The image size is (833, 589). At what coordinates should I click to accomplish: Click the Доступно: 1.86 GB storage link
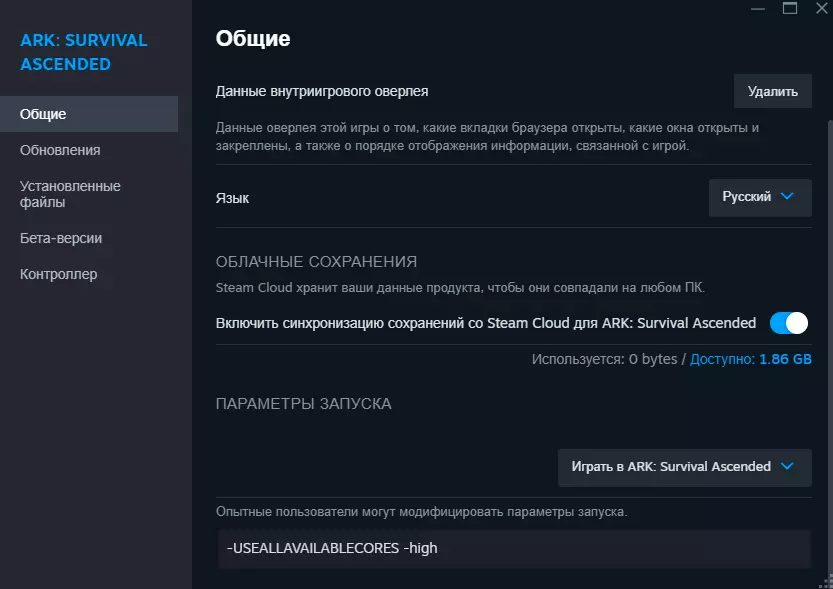[750, 358]
